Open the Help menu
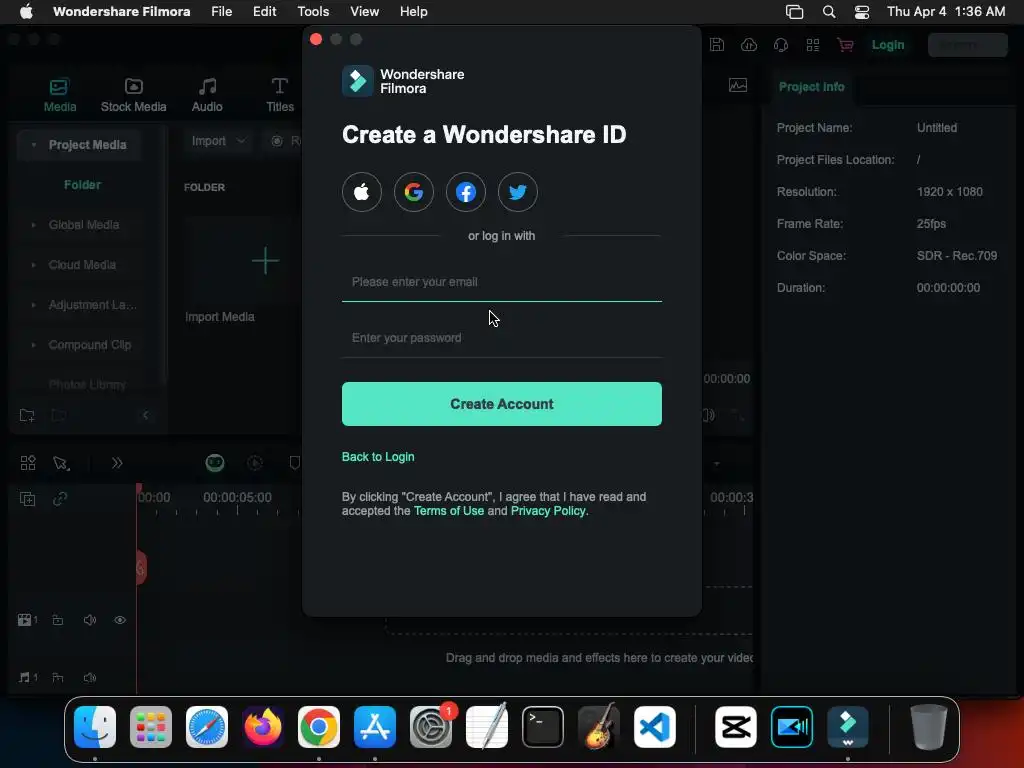The image size is (1024, 768). 413,11
